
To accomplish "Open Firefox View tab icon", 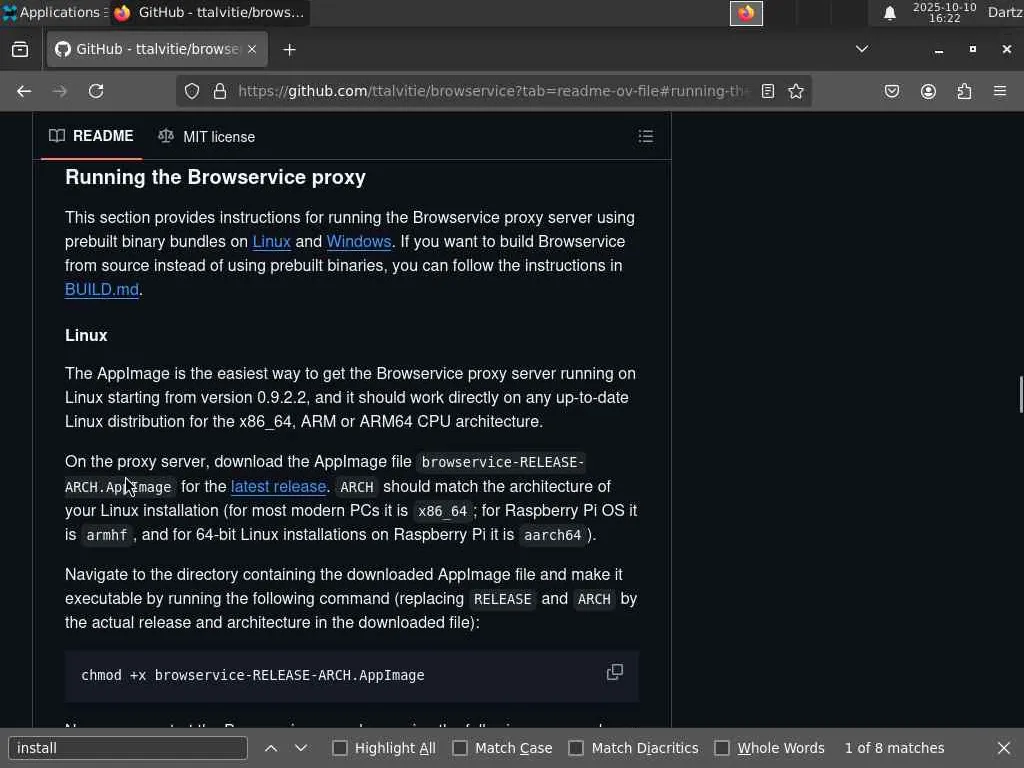I will pyautogui.click(x=20, y=50).
